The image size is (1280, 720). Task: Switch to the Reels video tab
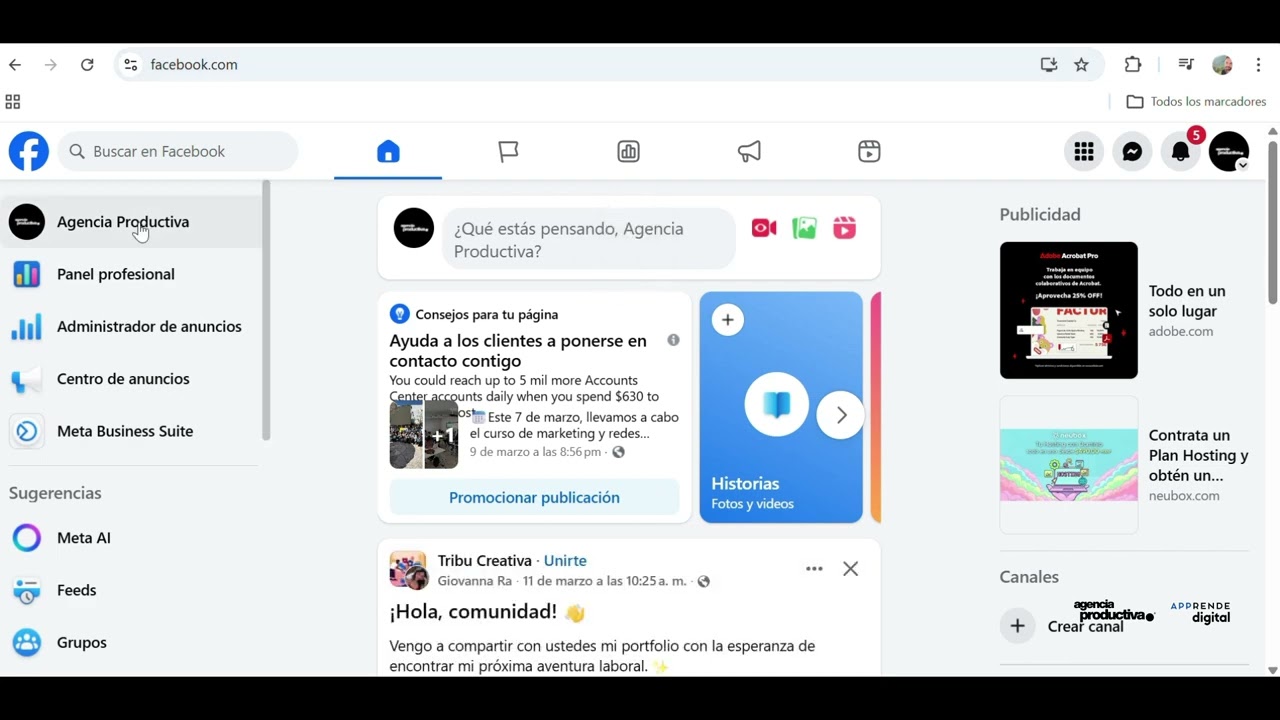[869, 152]
